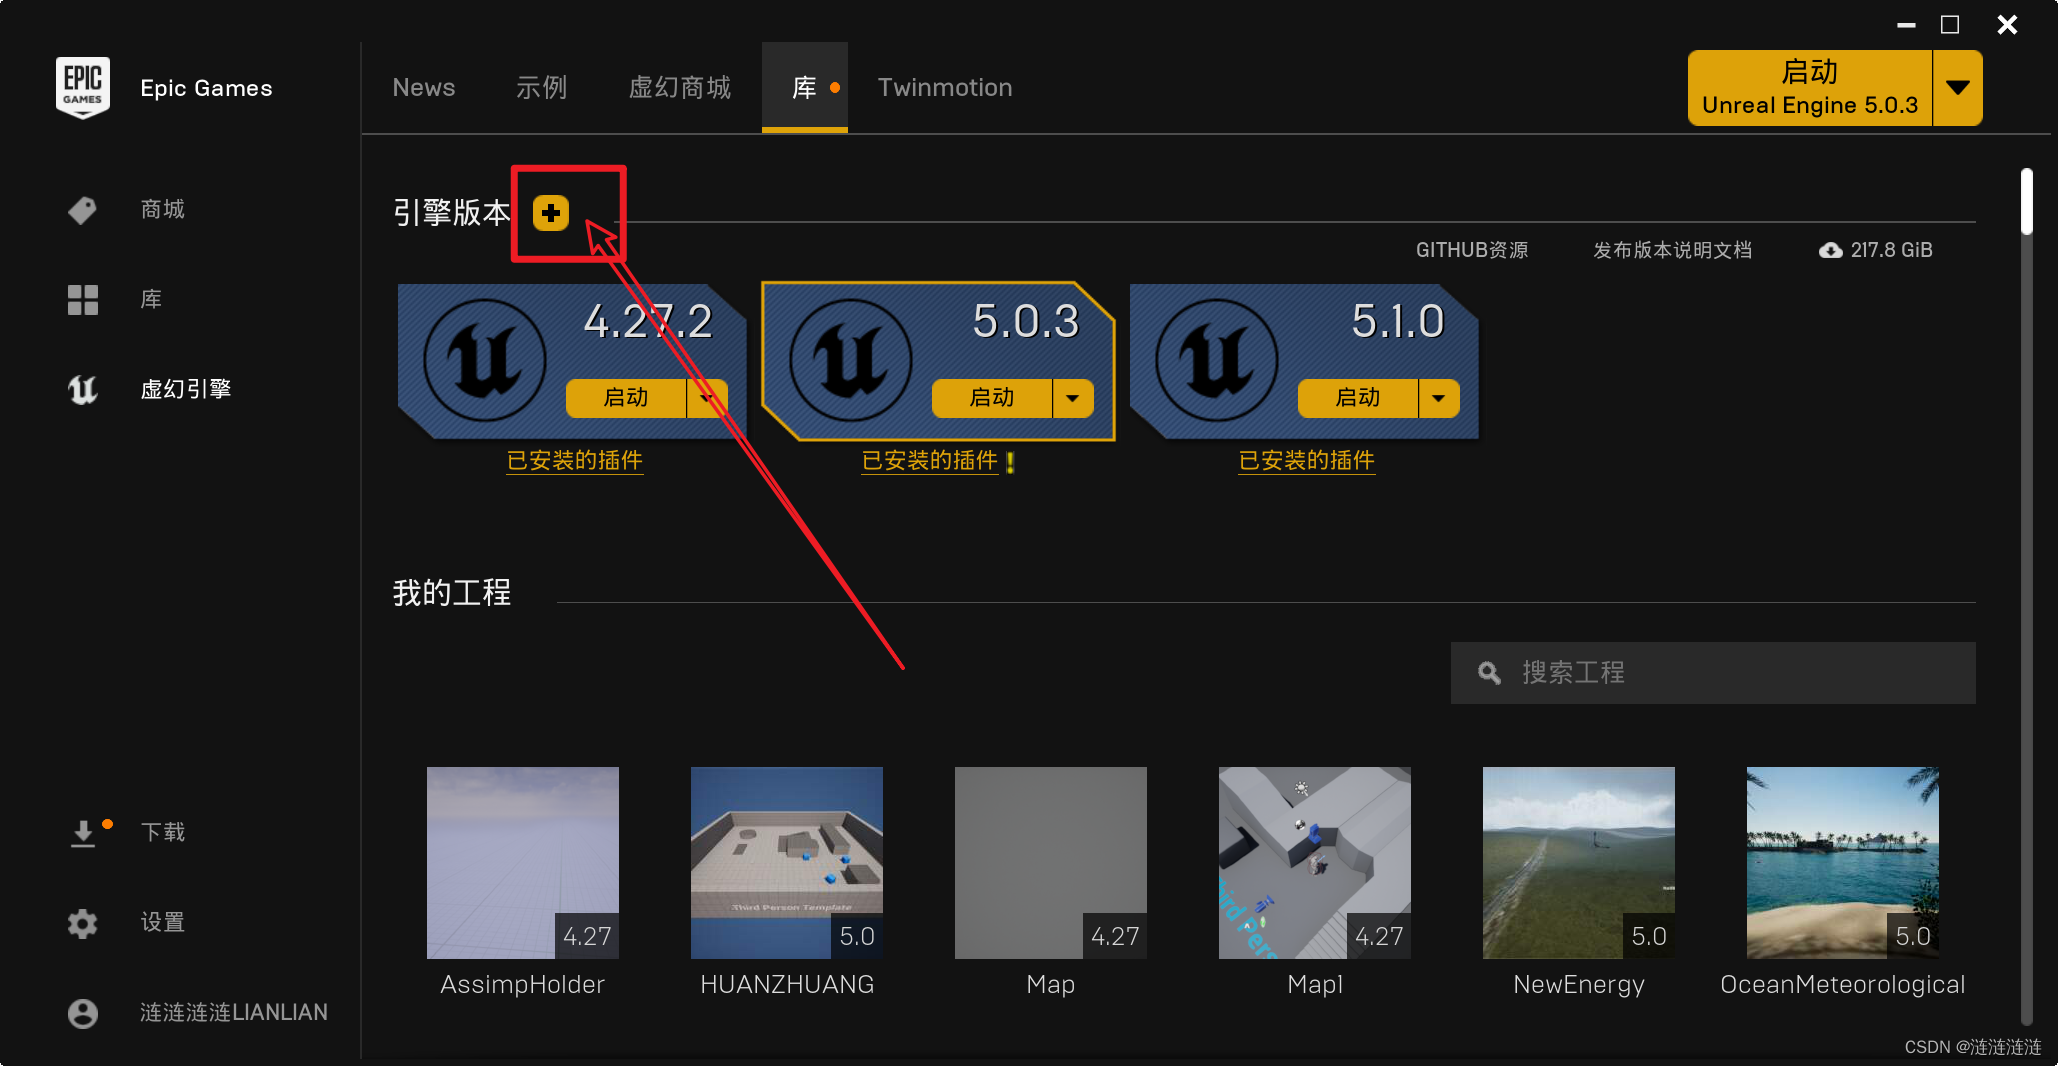Open the 商城 store sidebar item
Viewport: 2058px width, 1066px height.
126,209
